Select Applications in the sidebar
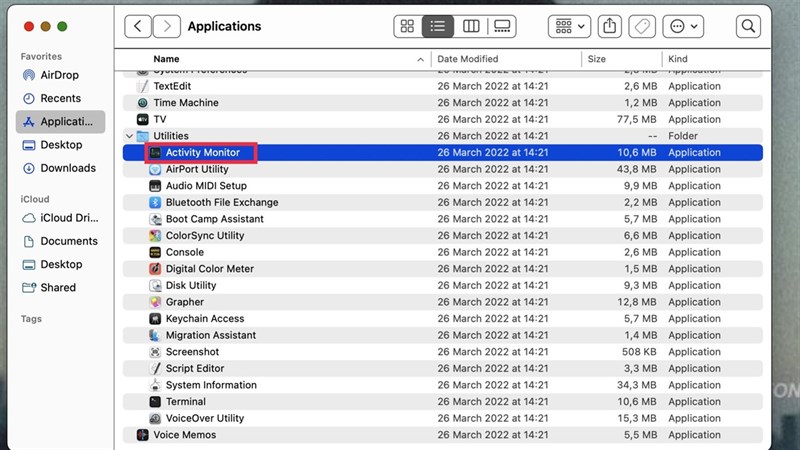The image size is (800, 450). pyautogui.click(x=60, y=121)
